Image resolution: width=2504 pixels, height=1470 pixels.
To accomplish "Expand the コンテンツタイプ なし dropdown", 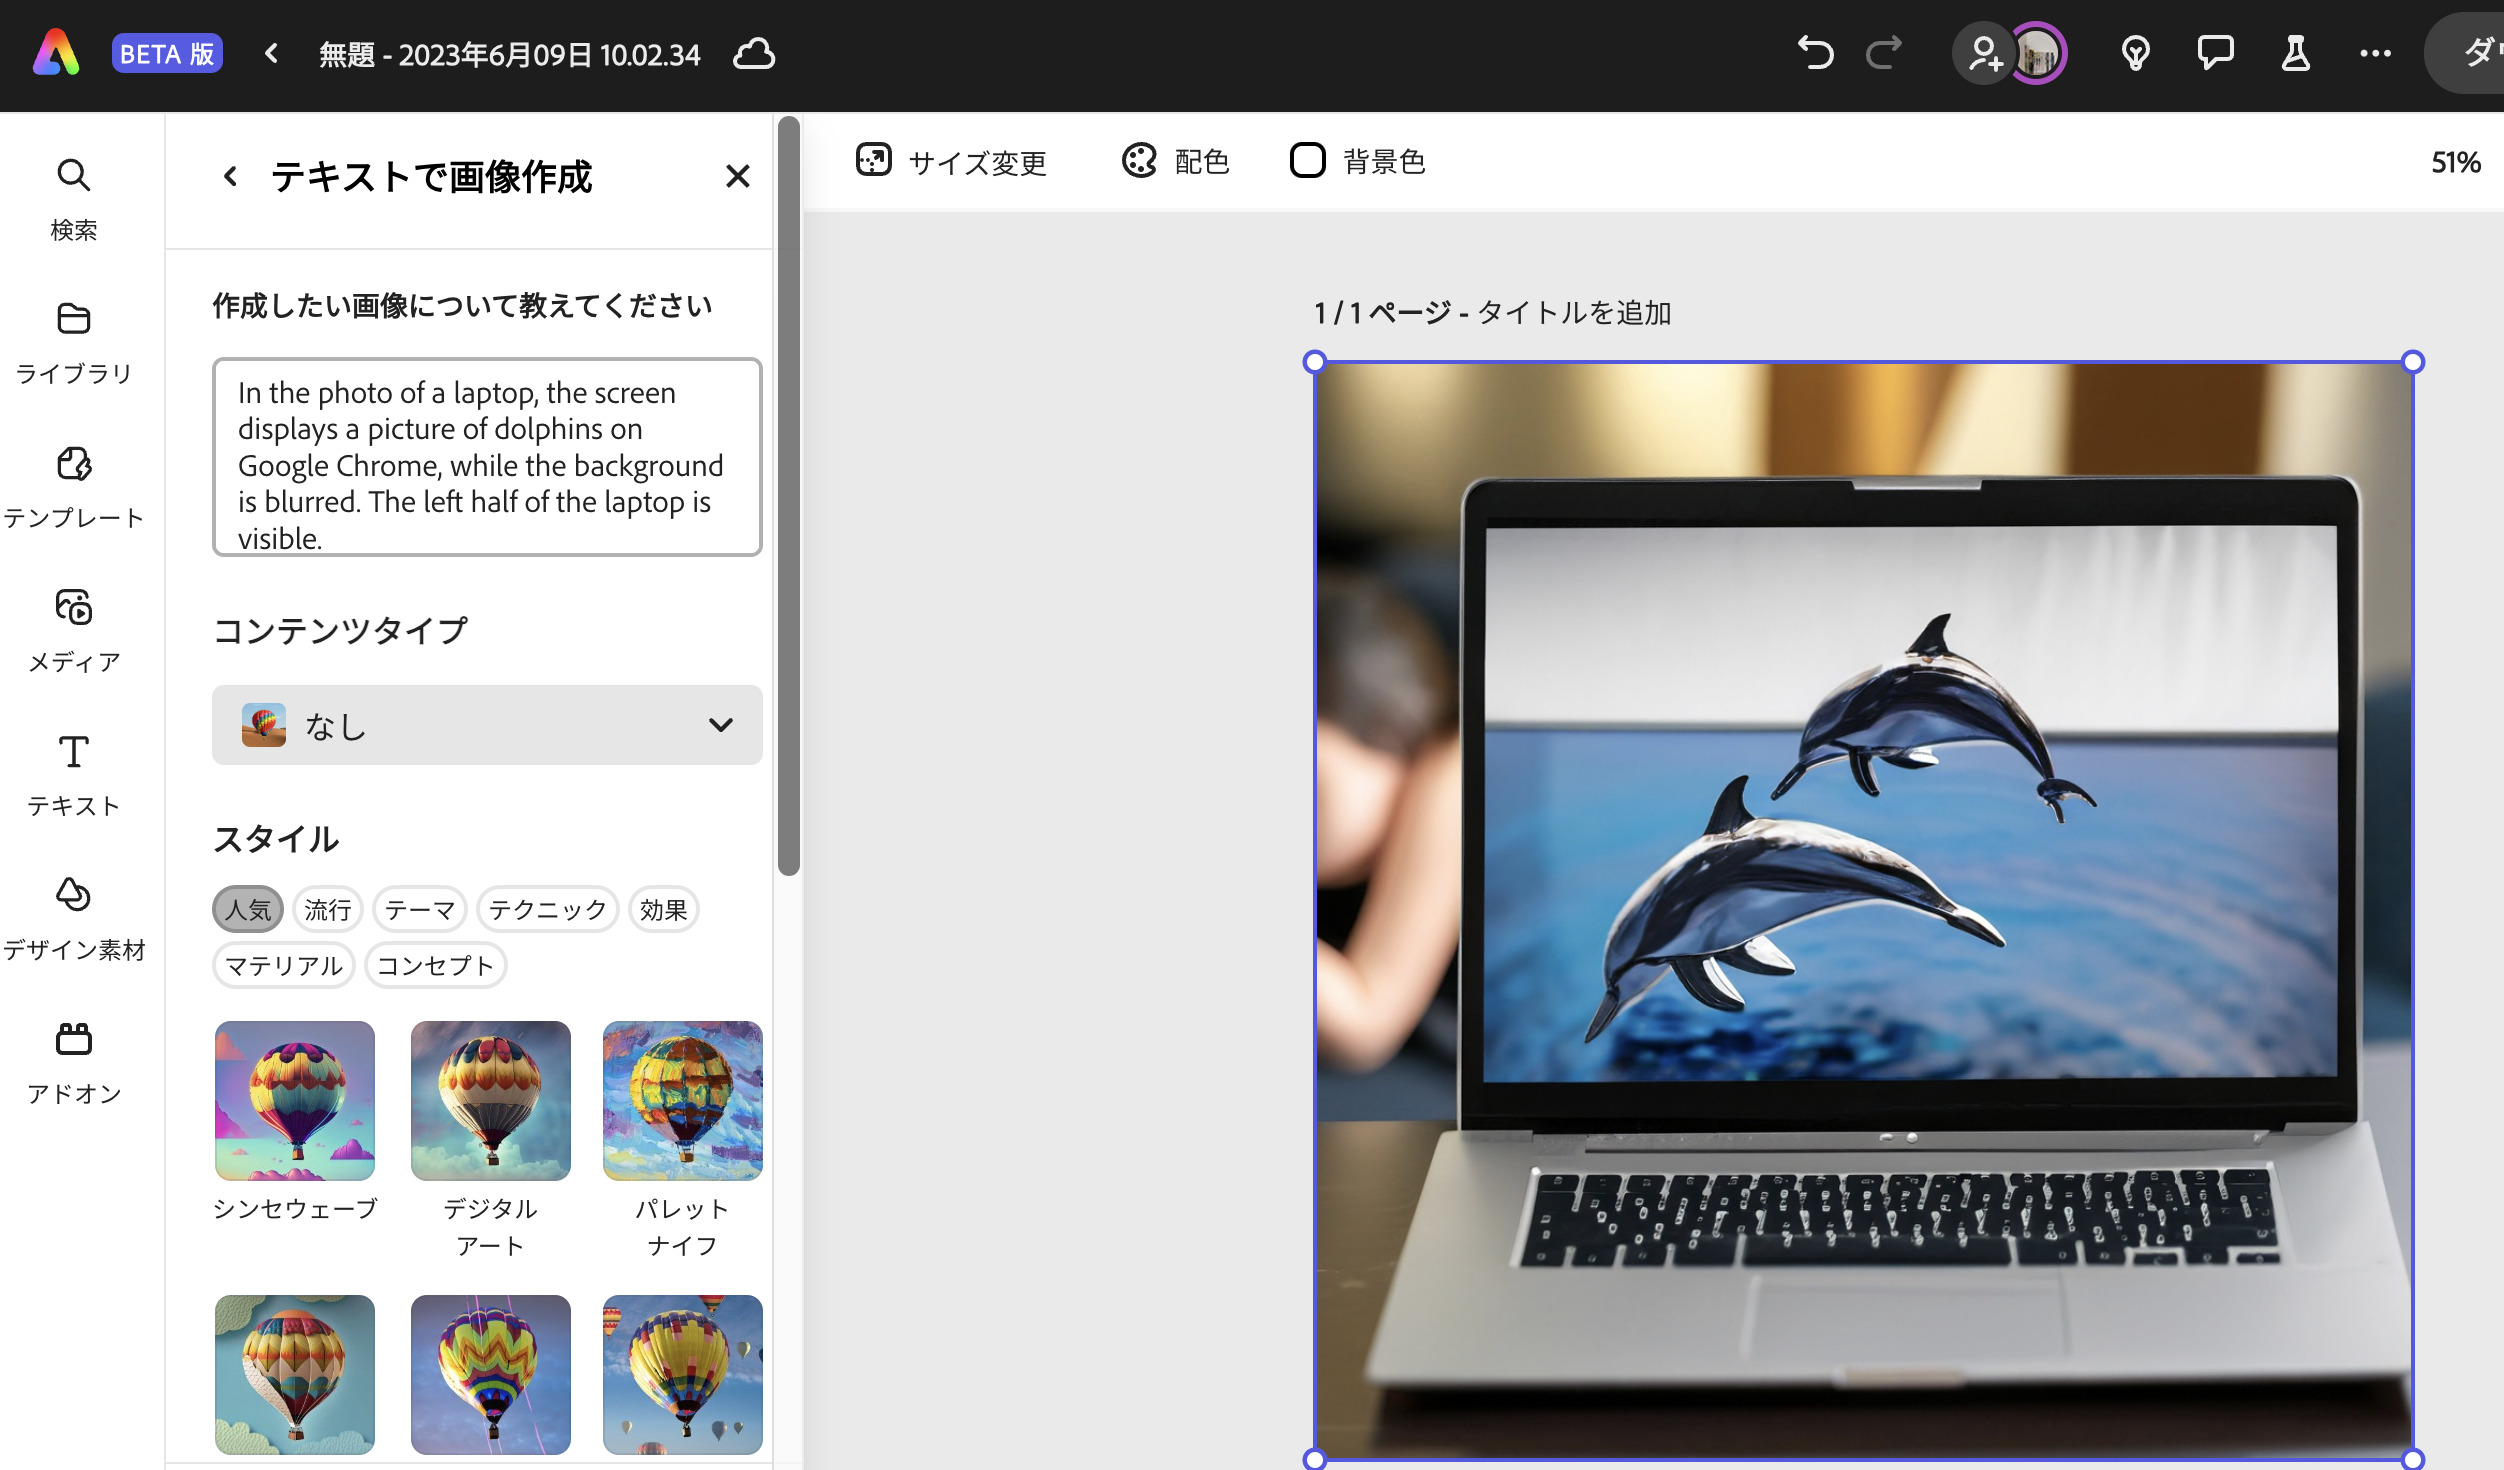I will [487, 725].
